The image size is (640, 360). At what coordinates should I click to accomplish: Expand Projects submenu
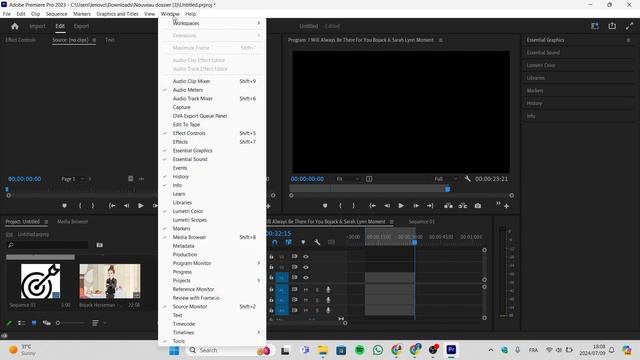pyautogui.click(x=212, y=280)
